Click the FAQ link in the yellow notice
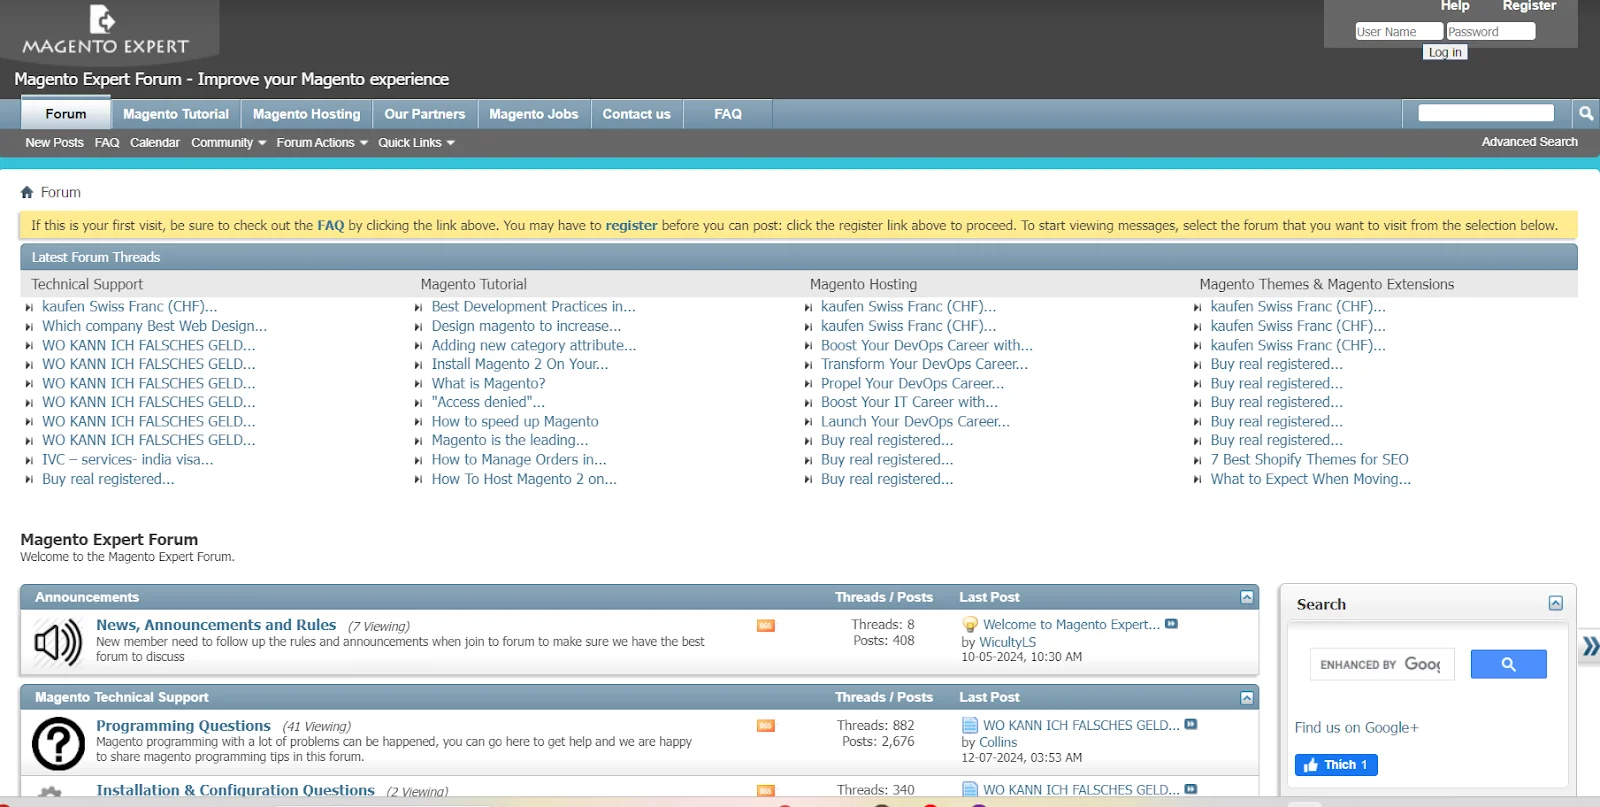The image size is (1600, 807). [330, 226]
